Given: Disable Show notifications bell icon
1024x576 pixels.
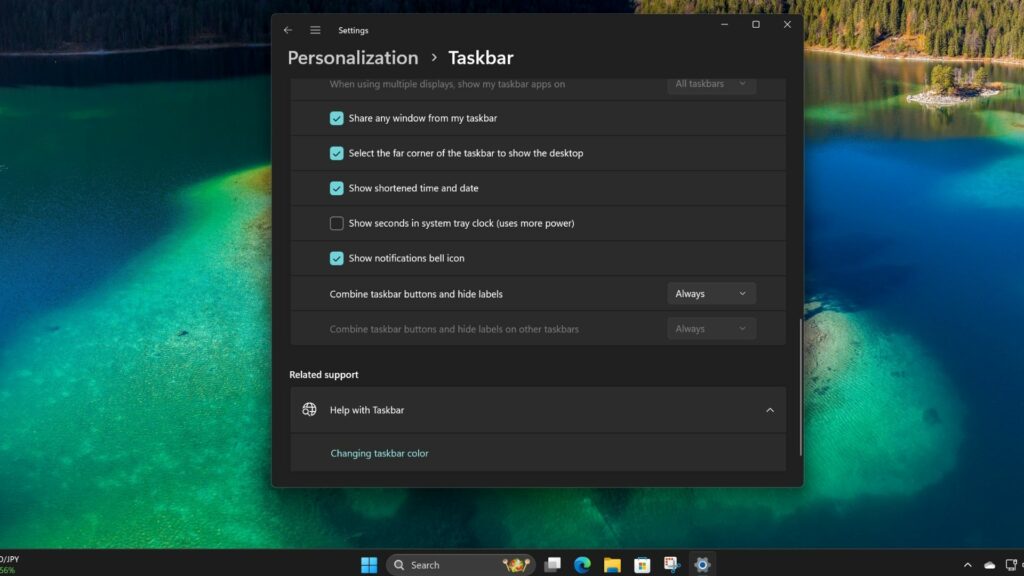Looking at the screenshot, I should 337,258.
